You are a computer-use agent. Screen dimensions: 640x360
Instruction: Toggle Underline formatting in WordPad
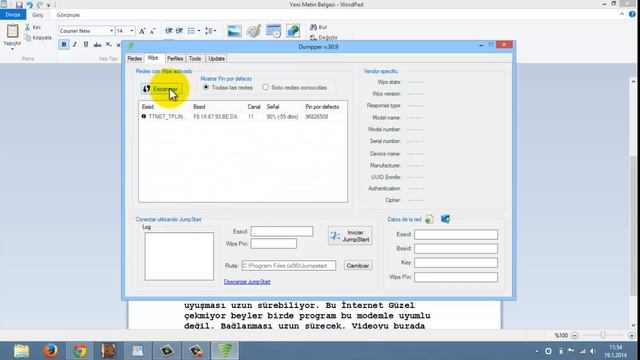(86, 44)
